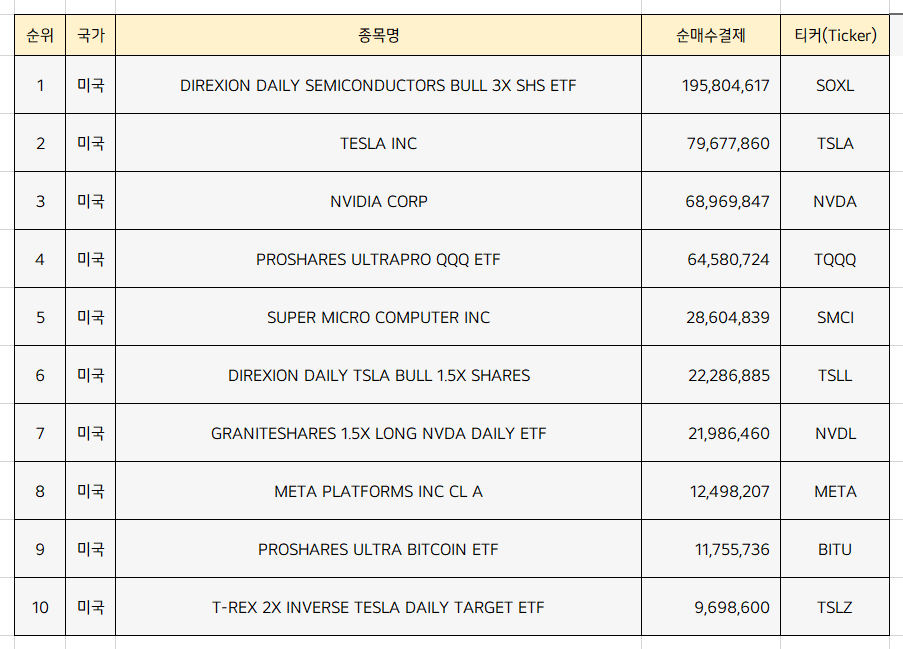Select the BITU ticker cell

pyautogui.click(x=835, y=549)
